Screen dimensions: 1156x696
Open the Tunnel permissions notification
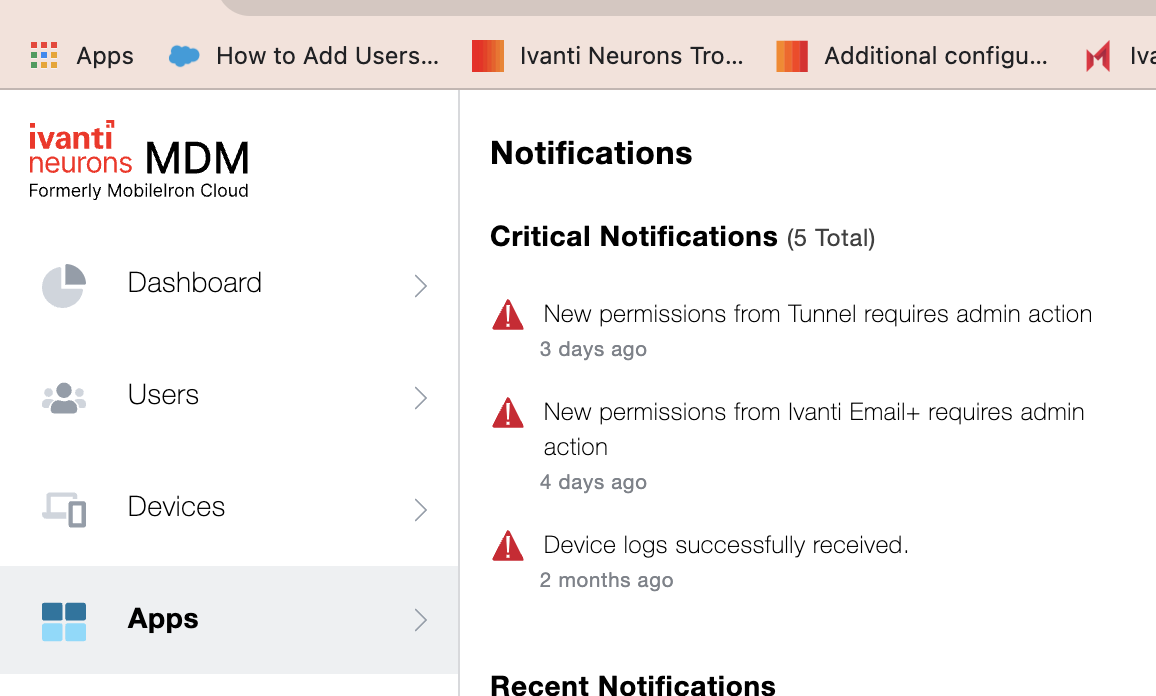coord(817,313)
